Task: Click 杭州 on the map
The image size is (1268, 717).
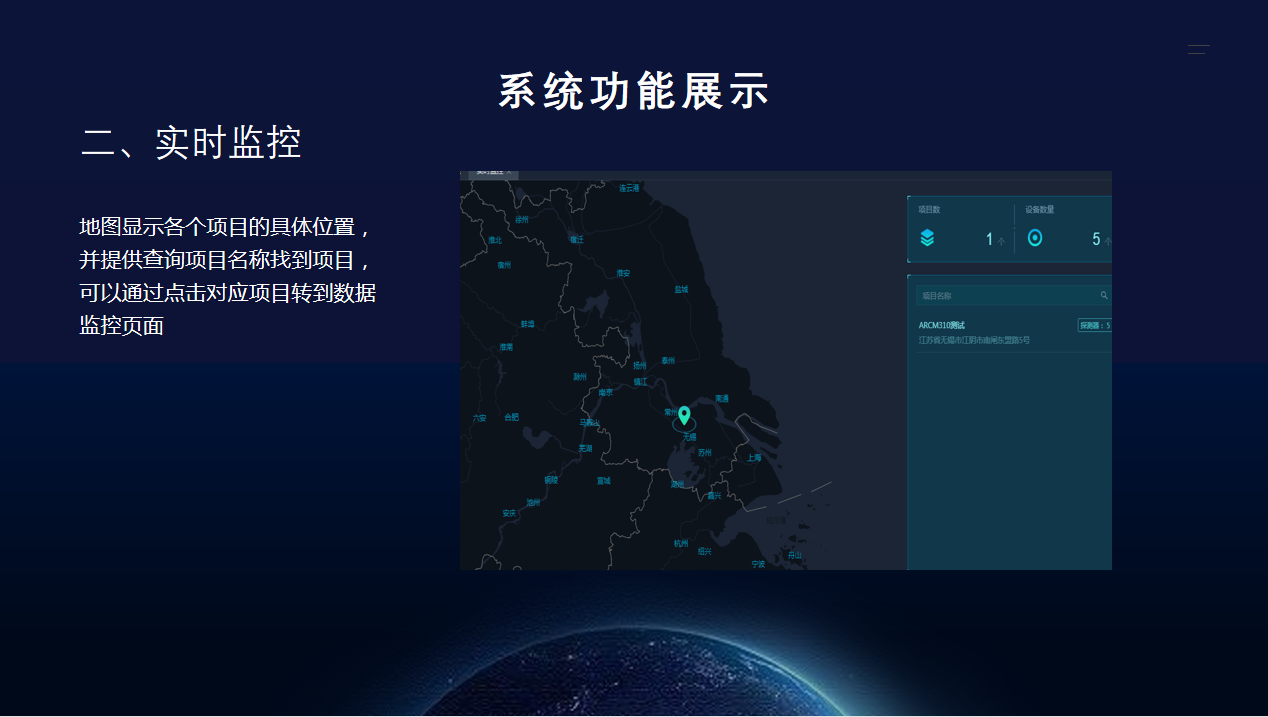Action: pos(681,543)
